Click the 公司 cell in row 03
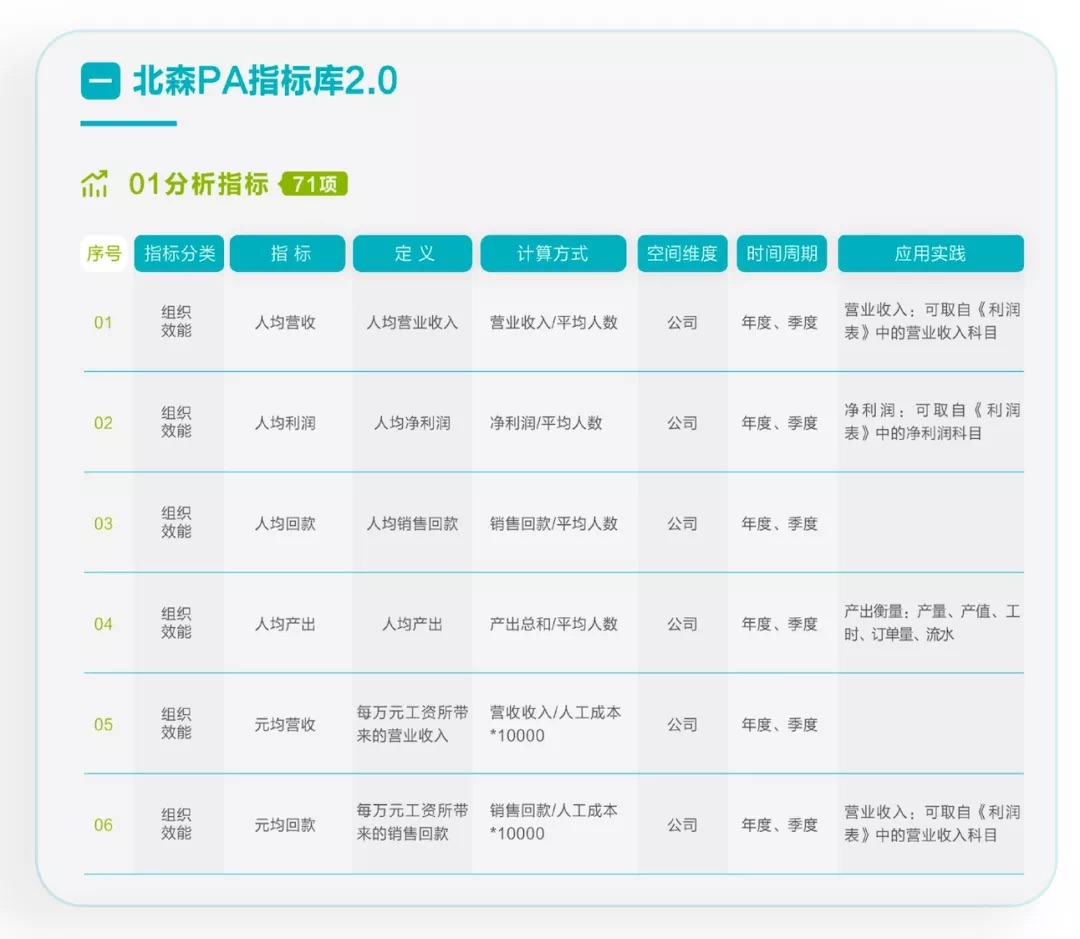 coord(682,523)
